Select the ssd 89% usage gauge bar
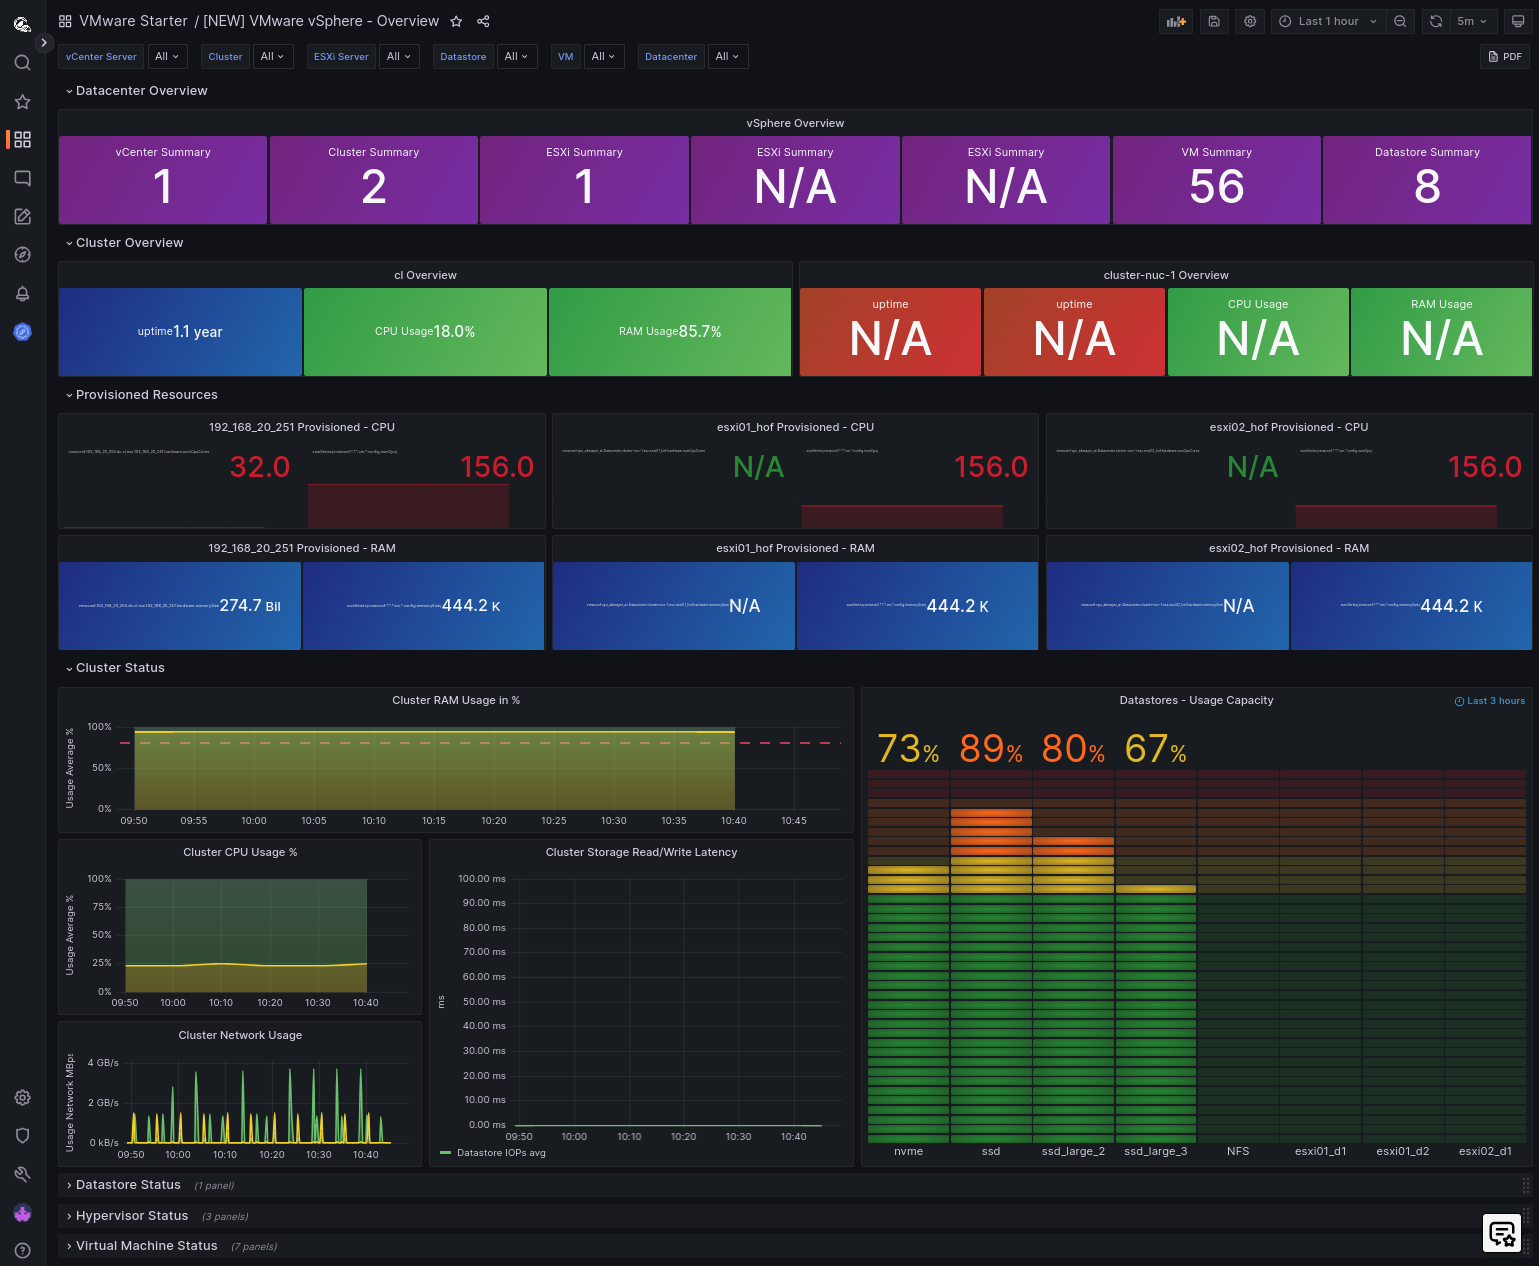This screenshot has width=1539, height=1266. [x=991, y=955]
